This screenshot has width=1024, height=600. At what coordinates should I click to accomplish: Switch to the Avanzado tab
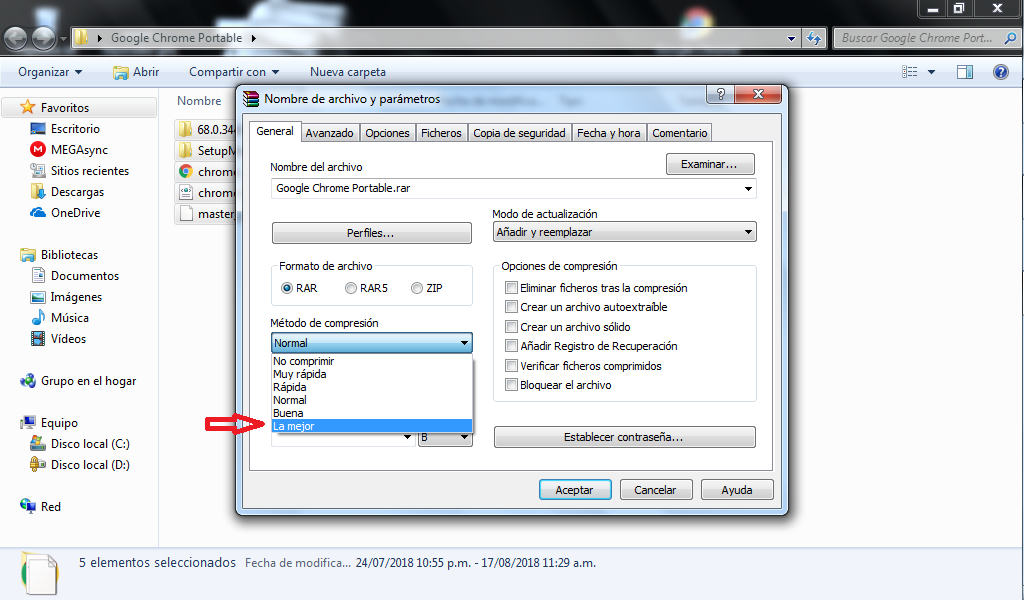click(329, 133)
